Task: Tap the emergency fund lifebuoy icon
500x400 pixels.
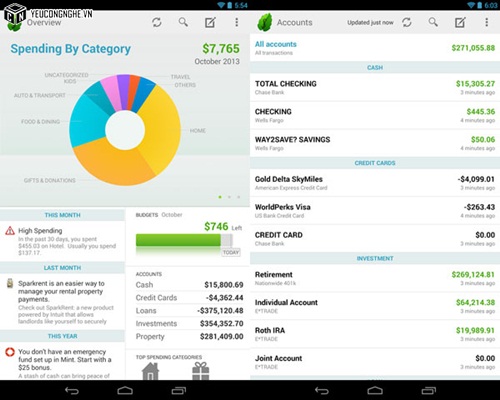Action: (10, 352)
